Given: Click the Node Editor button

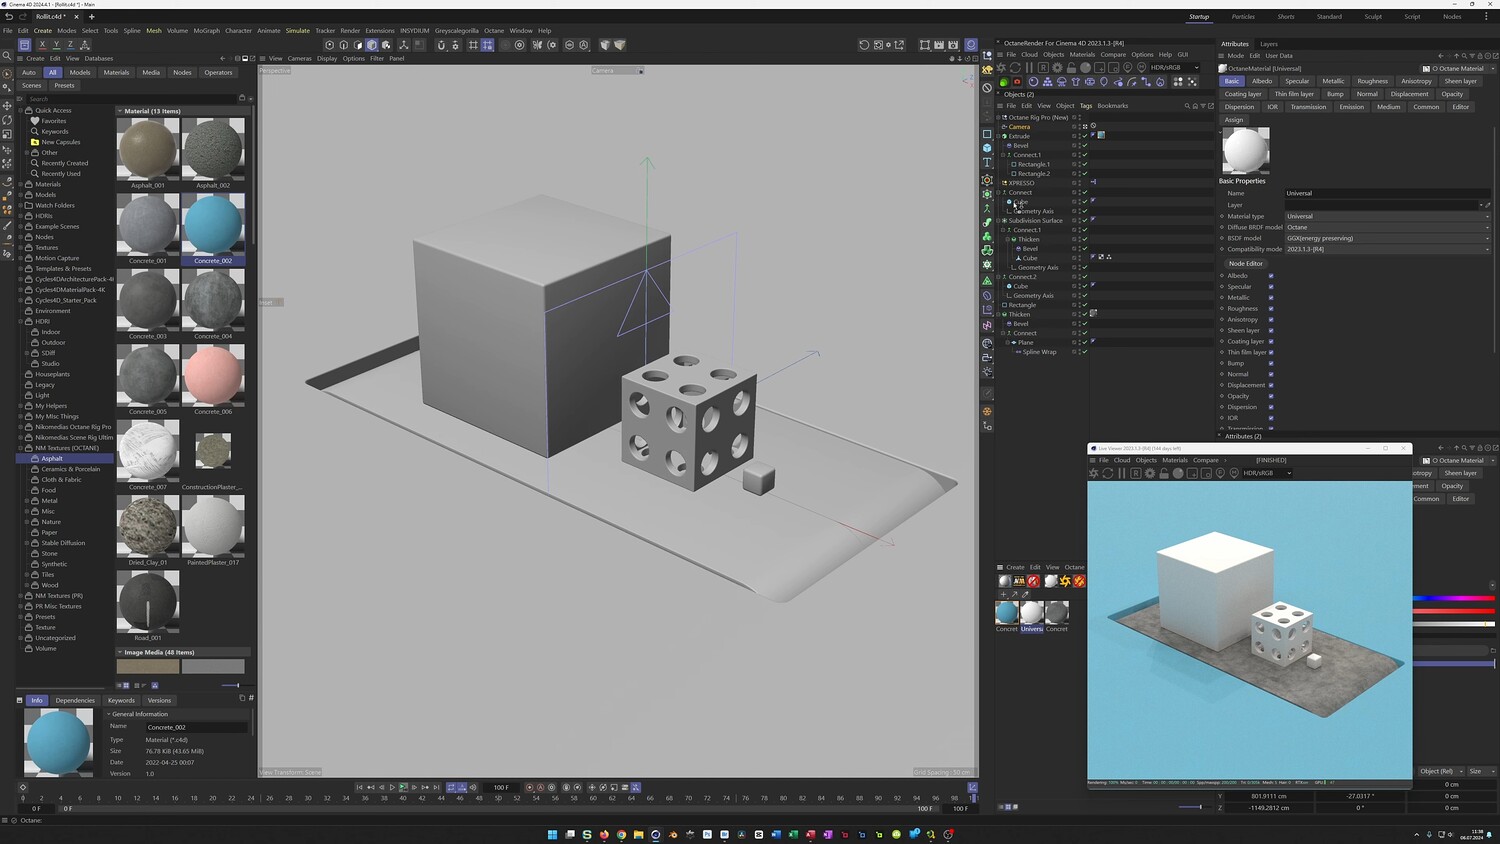Looking at the screenshot, I should [1245, 263].
